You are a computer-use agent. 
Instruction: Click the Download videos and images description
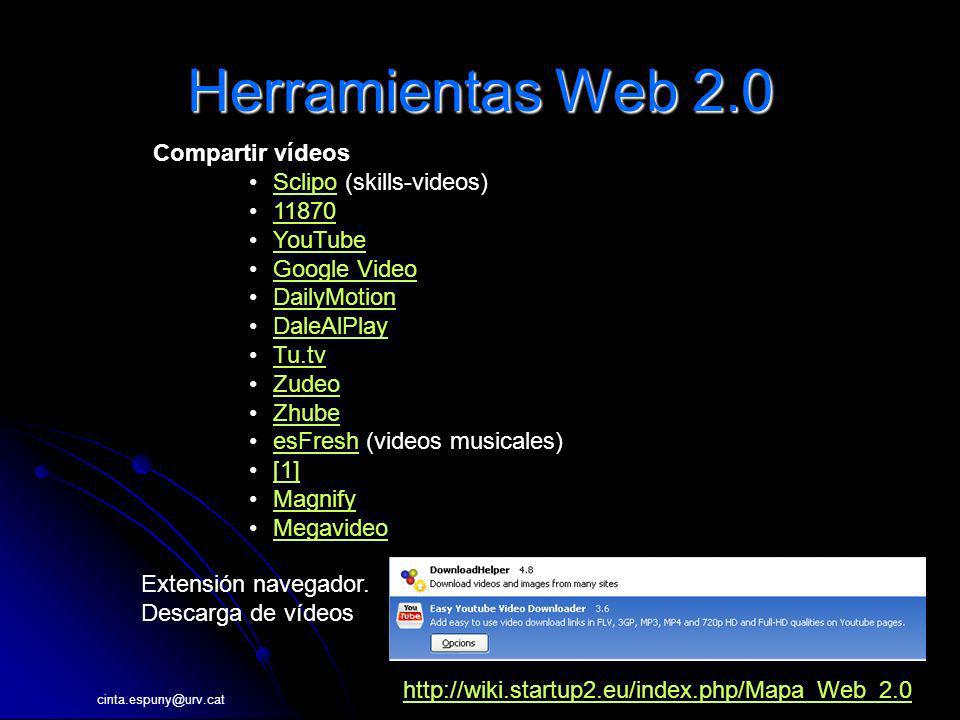click(523, 584)
